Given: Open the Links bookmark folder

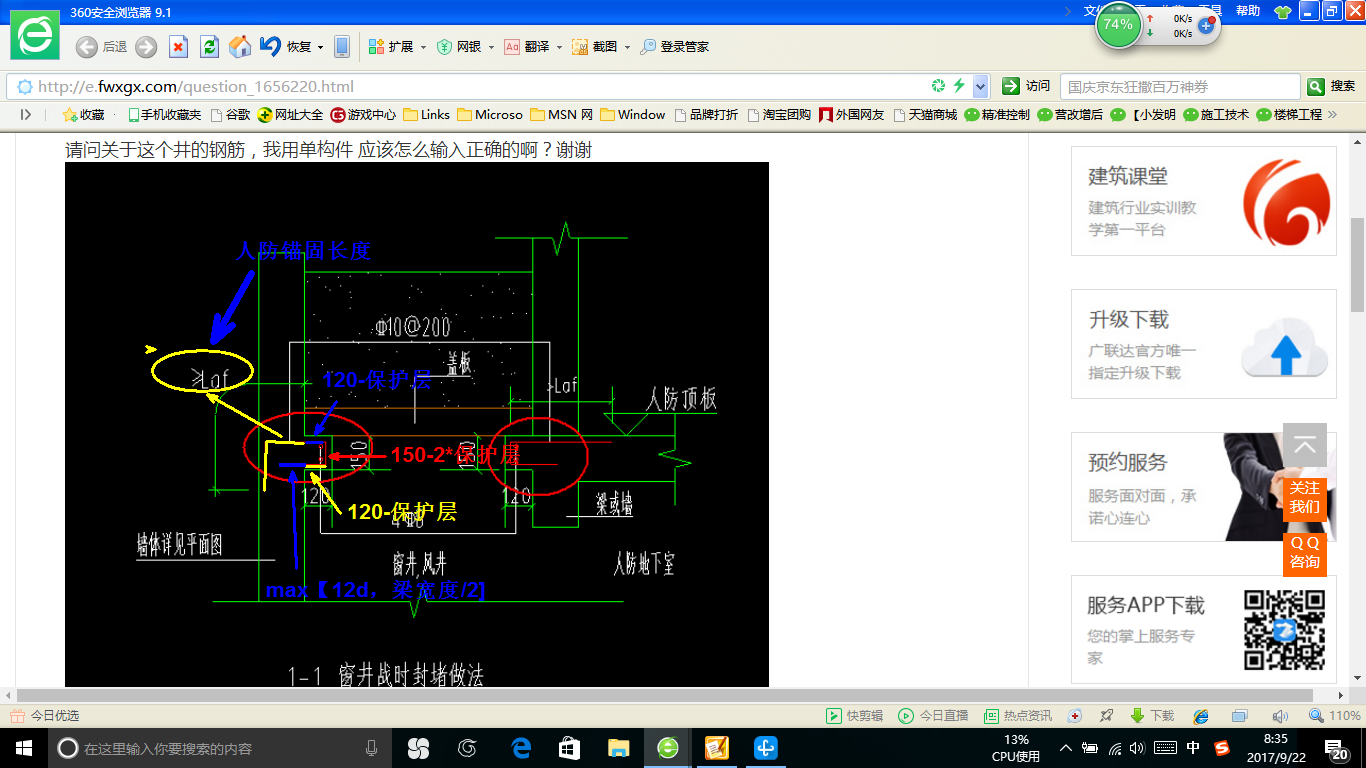Looking at the screenshot, I should [427, 115].
